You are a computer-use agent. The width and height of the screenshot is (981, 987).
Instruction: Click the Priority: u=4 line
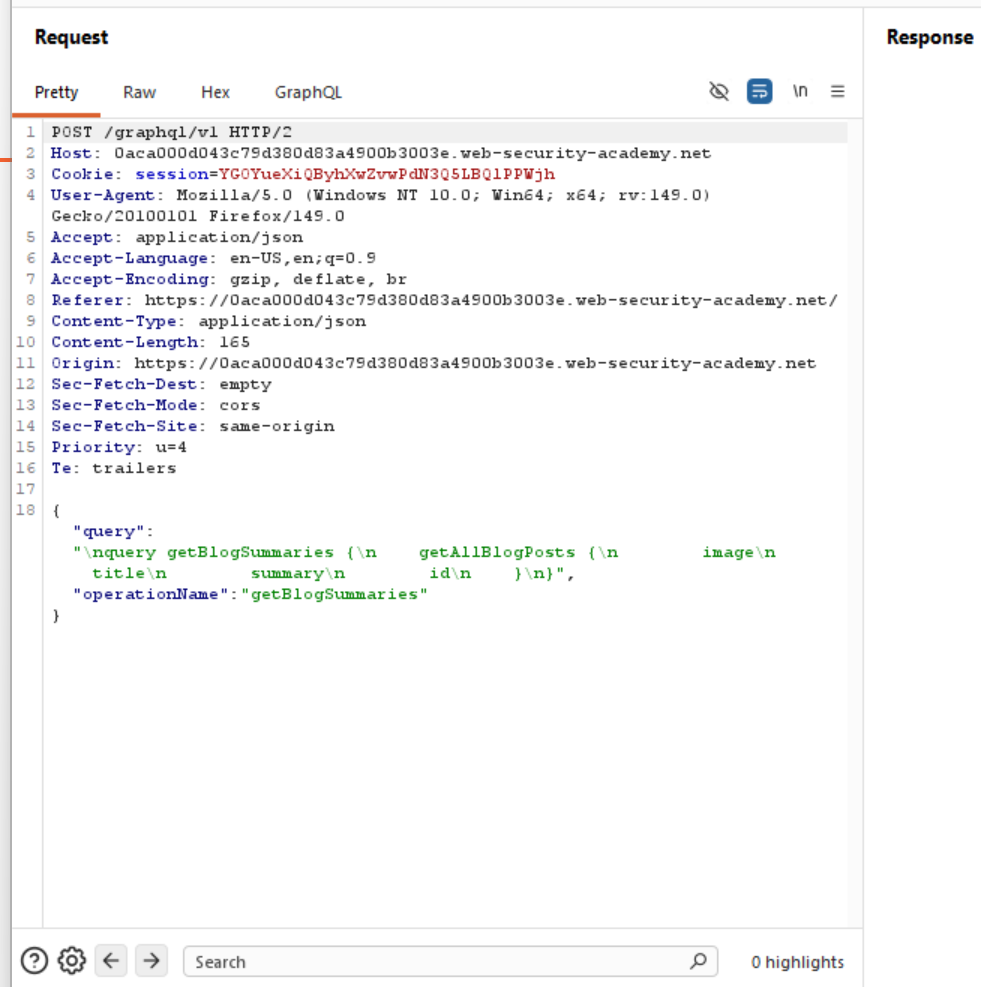pyautogui.click(x=119, y=447)
